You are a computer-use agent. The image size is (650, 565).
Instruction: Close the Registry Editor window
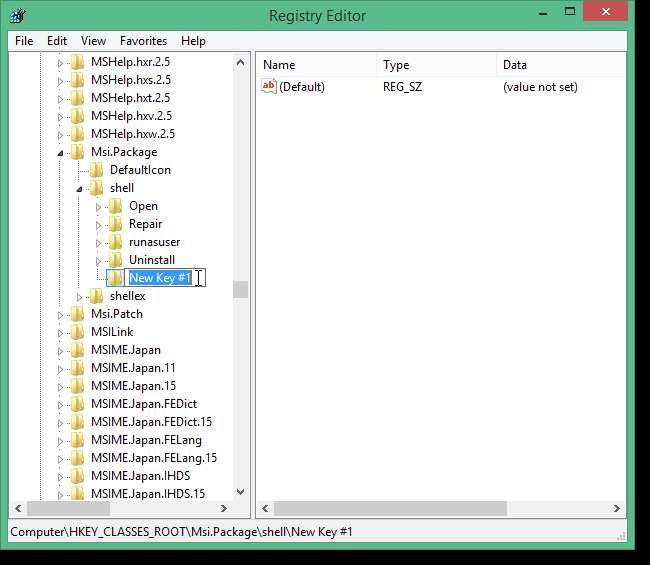point(606,12)
